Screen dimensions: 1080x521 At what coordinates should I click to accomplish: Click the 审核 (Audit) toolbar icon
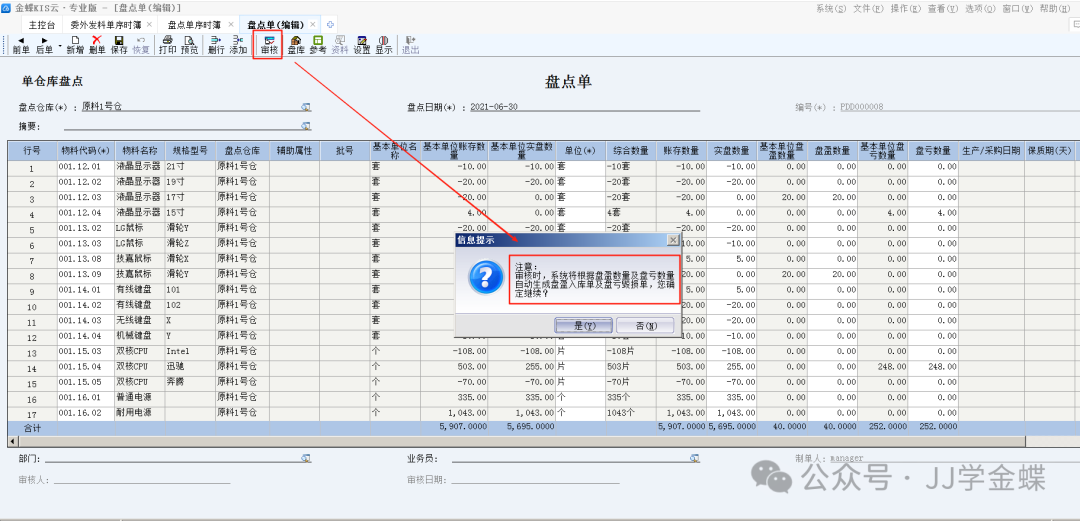click(x=268, y=44)
